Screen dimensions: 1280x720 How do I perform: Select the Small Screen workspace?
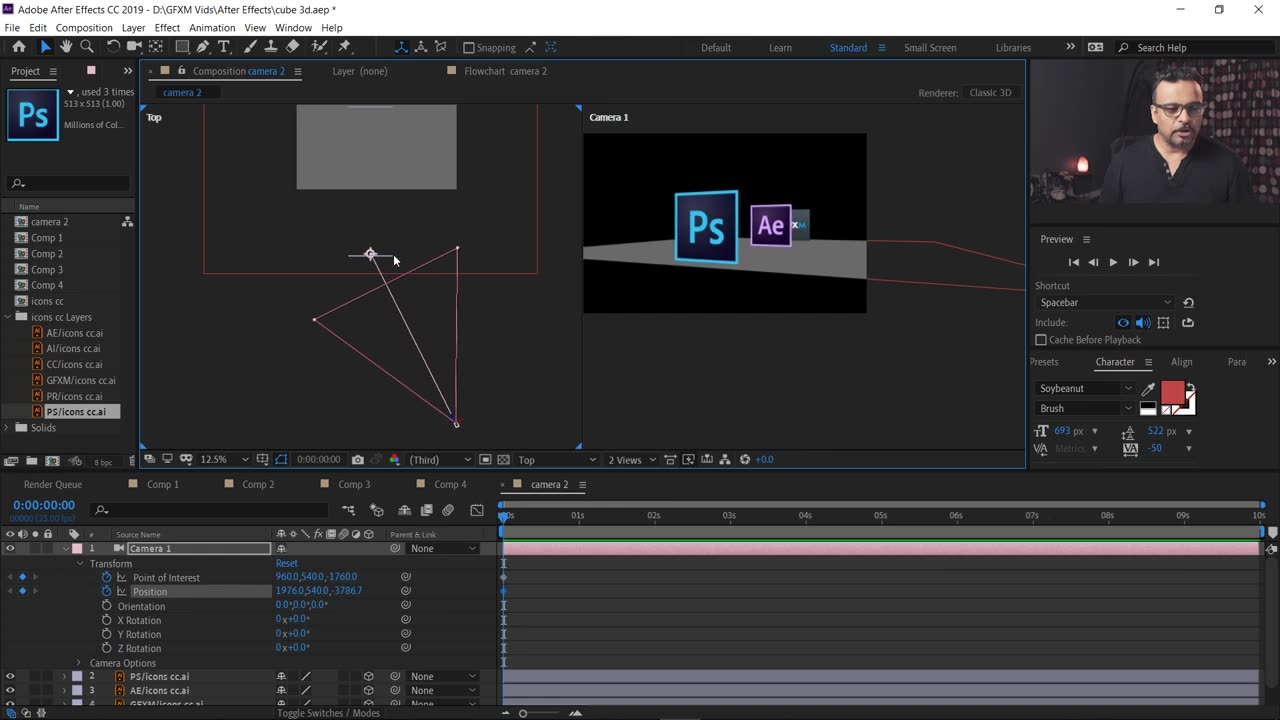point(930,48)
